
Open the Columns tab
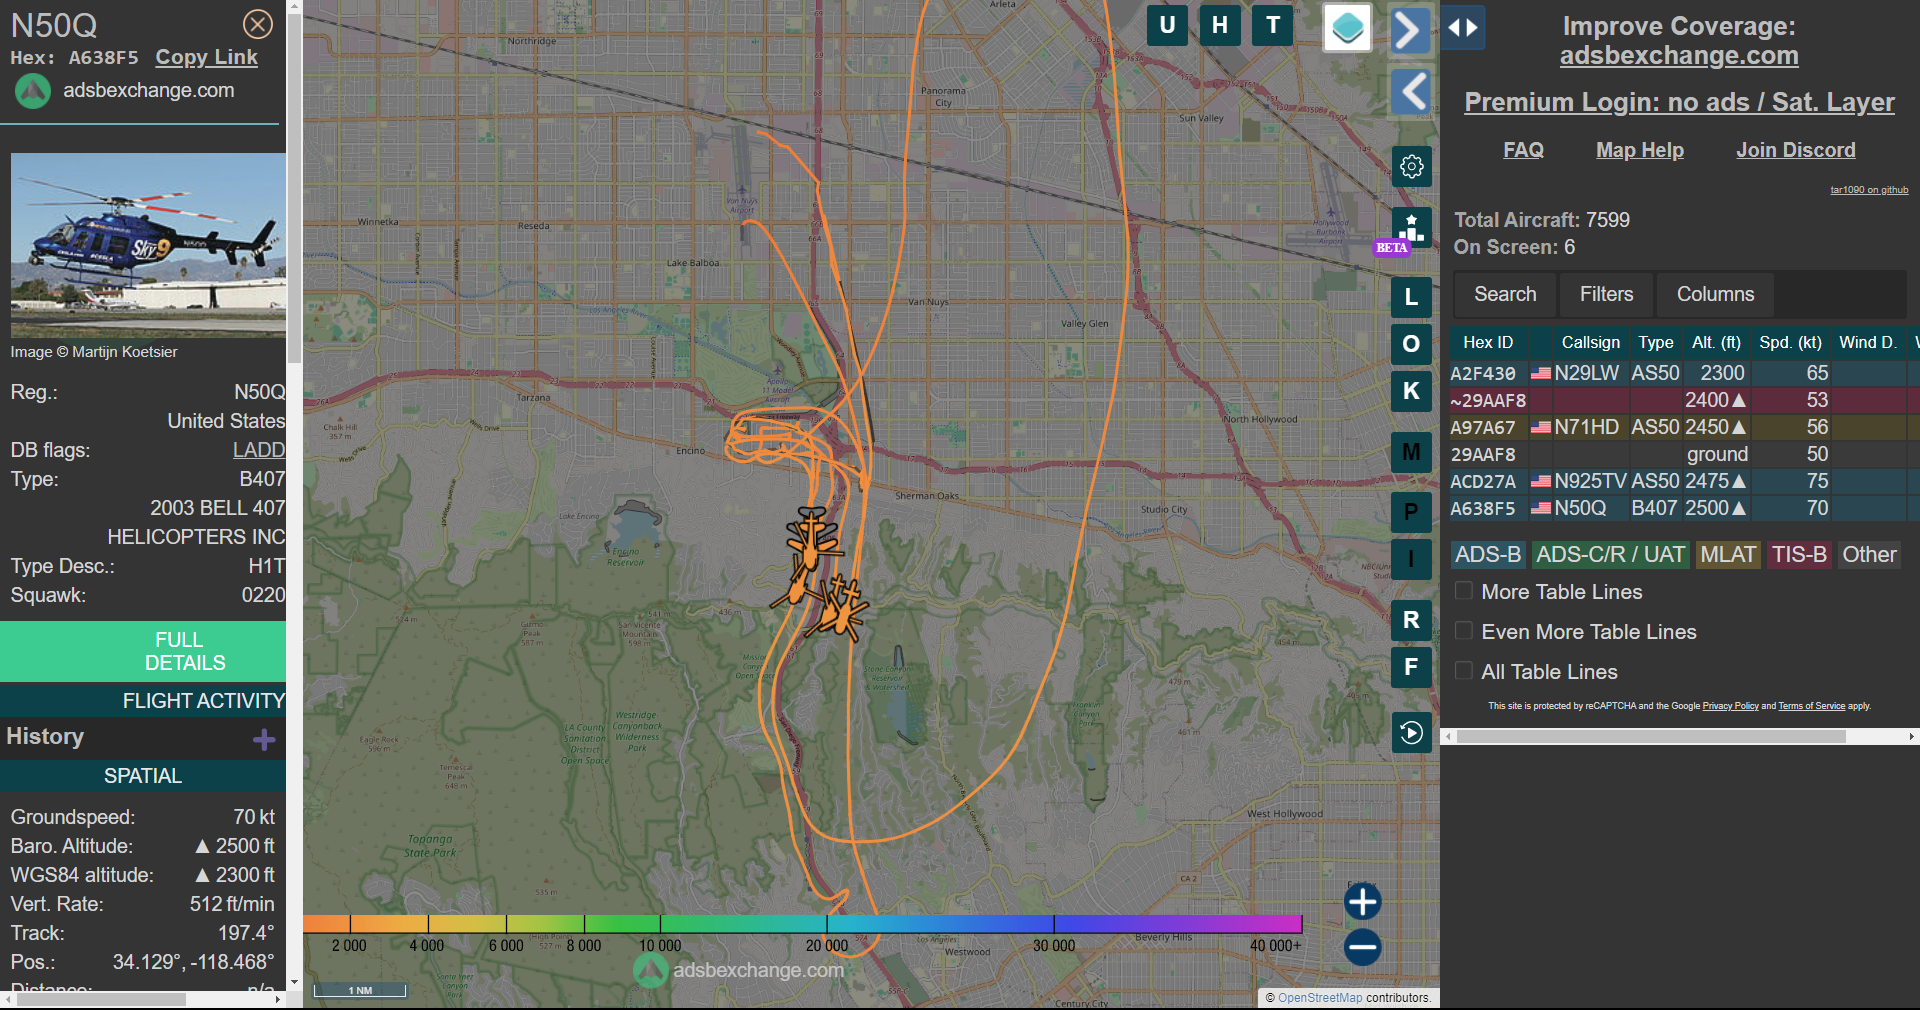click(1715, 294)
